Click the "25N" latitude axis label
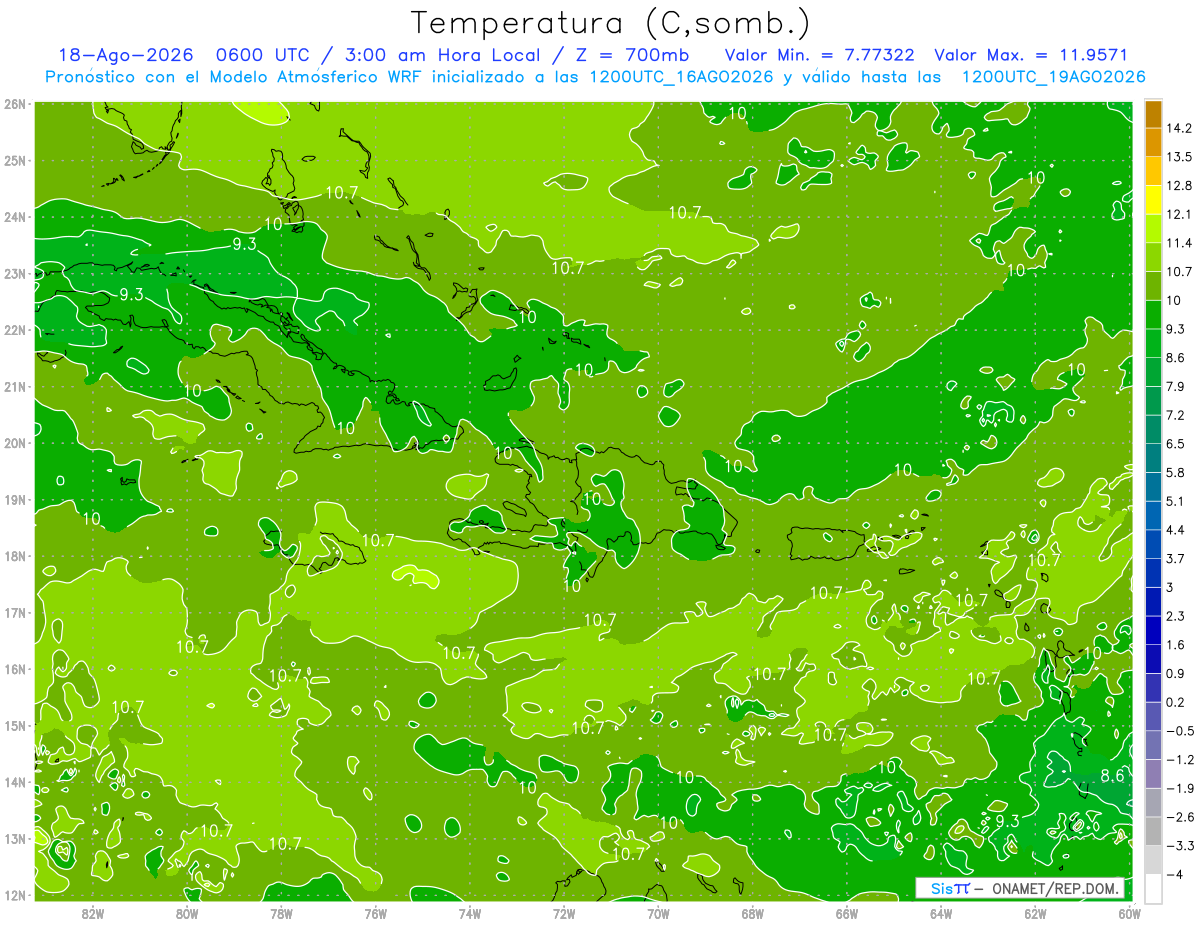Screen dimensions: 1200x927 coord(15,160)
